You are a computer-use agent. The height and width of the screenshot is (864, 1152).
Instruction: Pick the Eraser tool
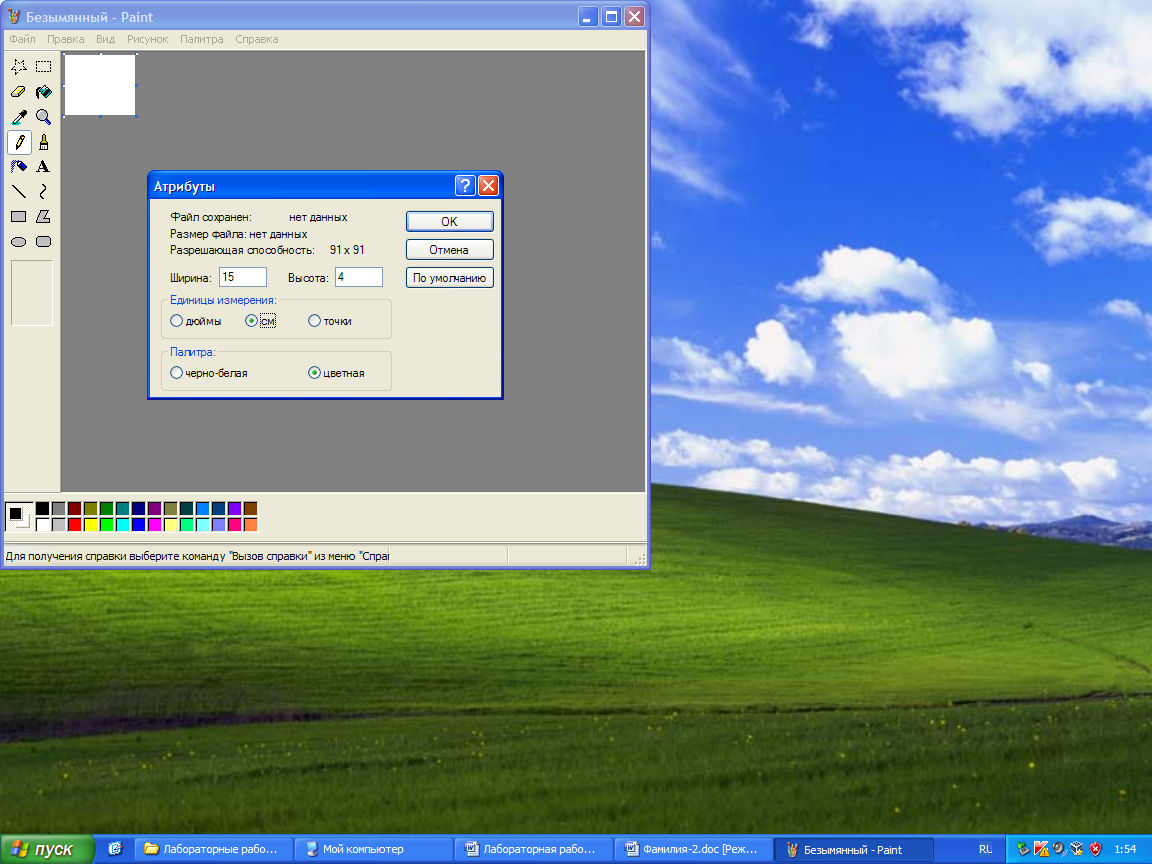19,92
